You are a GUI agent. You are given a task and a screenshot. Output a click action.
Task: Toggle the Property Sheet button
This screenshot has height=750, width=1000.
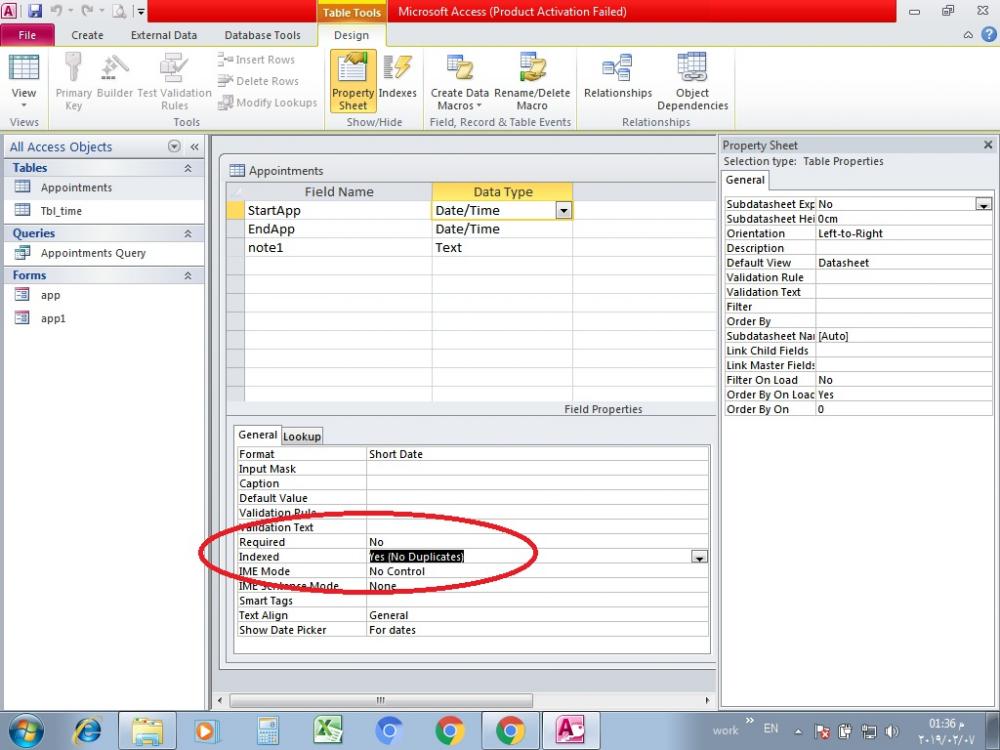coord(353,82)
